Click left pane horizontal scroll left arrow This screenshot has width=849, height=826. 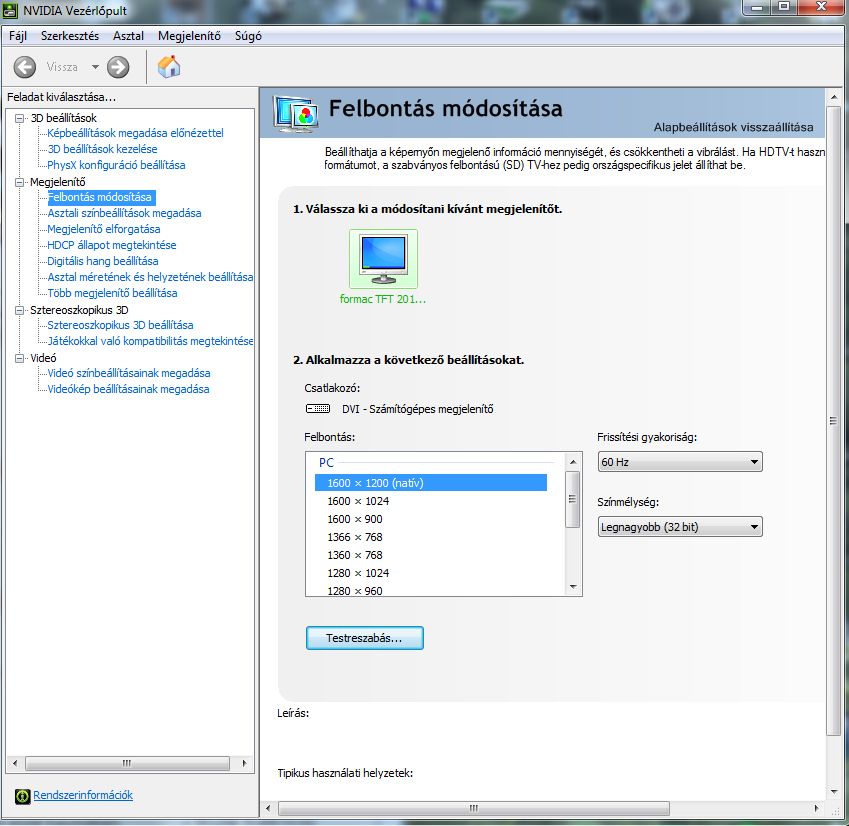pos(15,763)
